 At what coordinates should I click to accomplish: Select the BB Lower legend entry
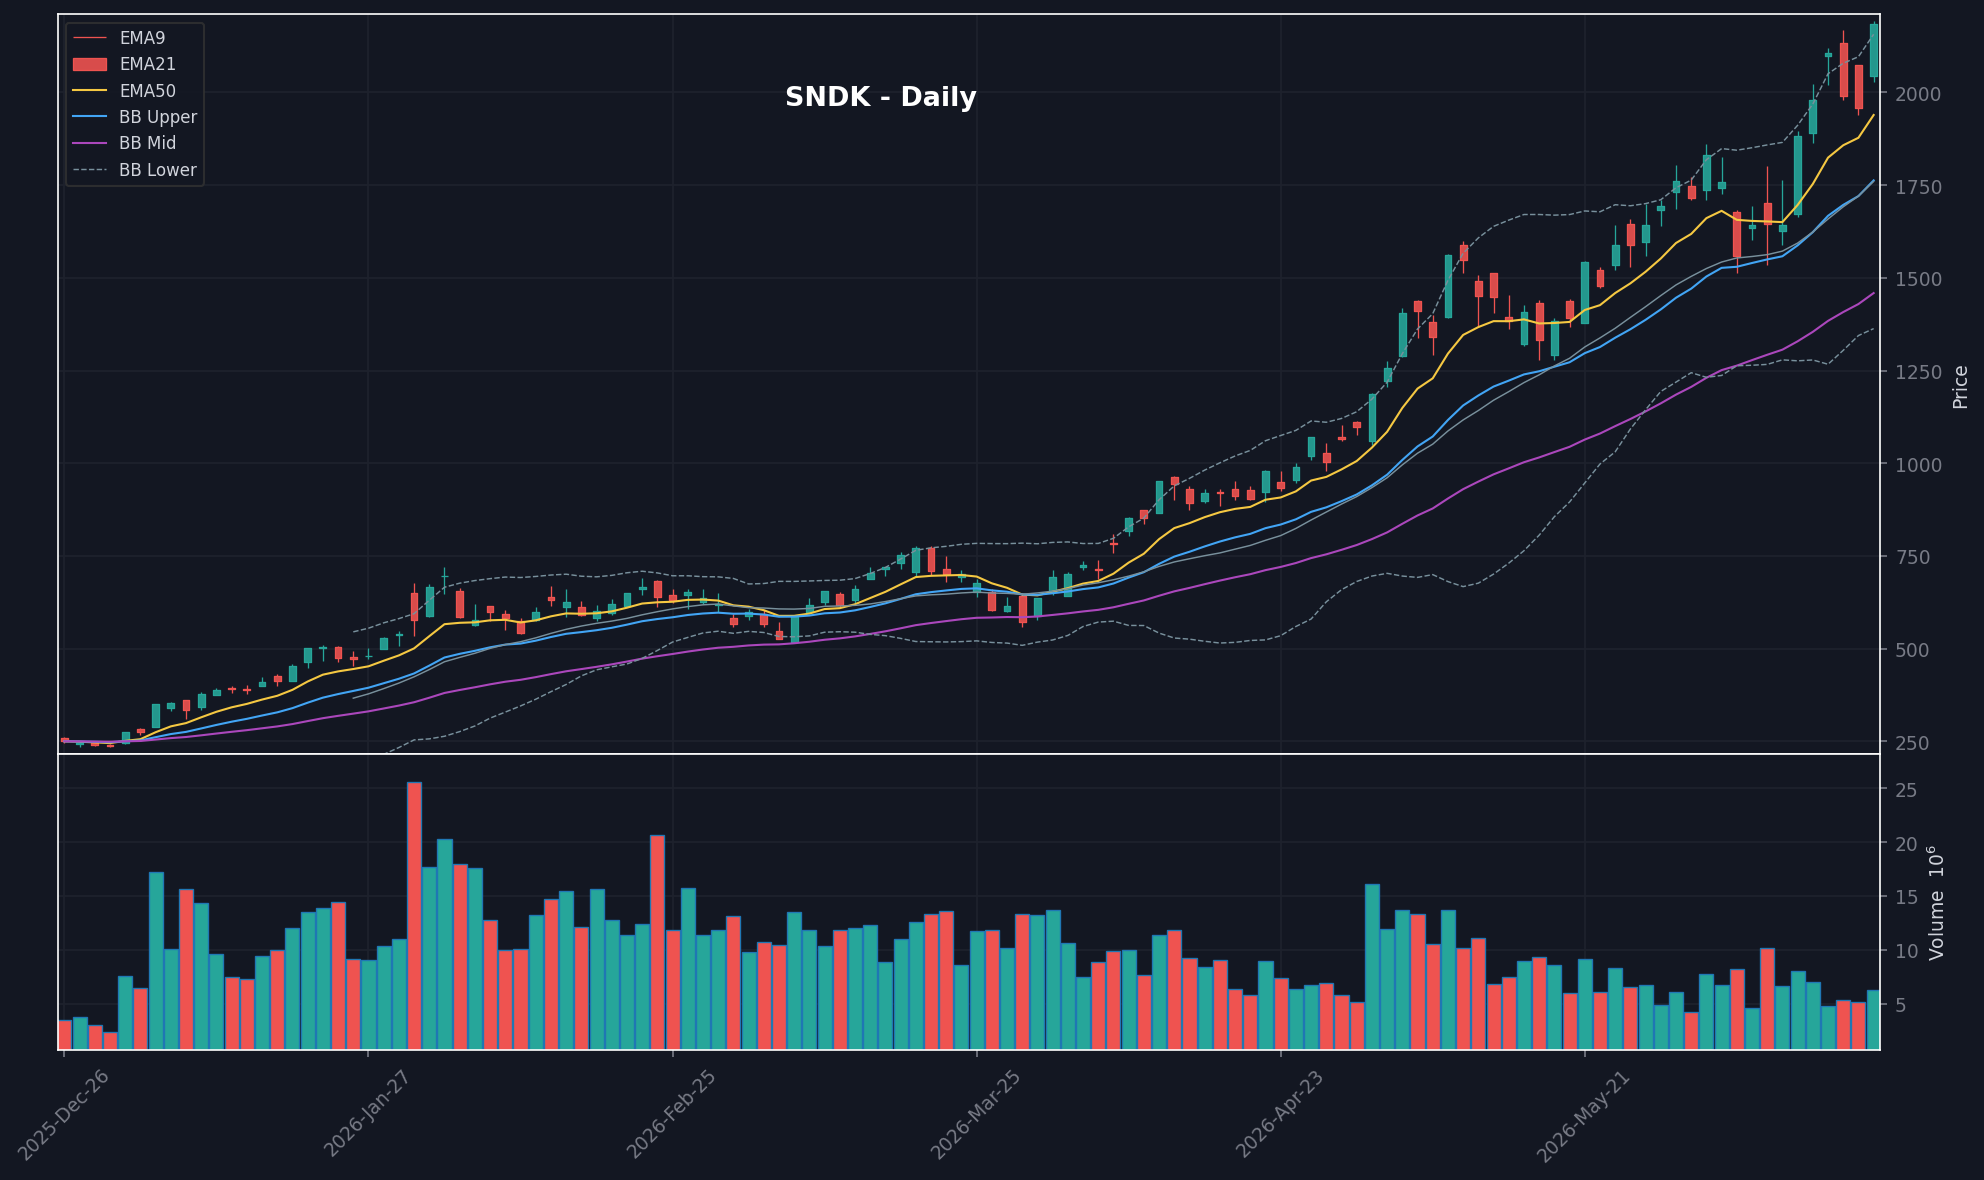tap(135, 170)
